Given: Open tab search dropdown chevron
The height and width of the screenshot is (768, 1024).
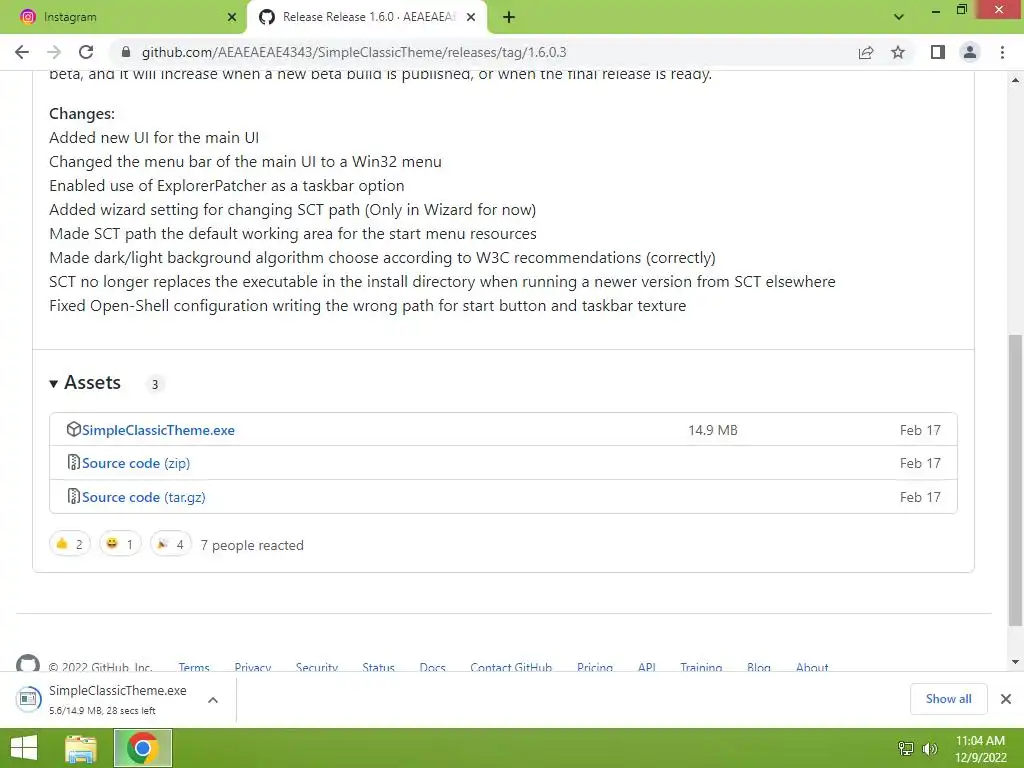Looking at the screenshot, I should pyautogui.click(x=899, y=17).
